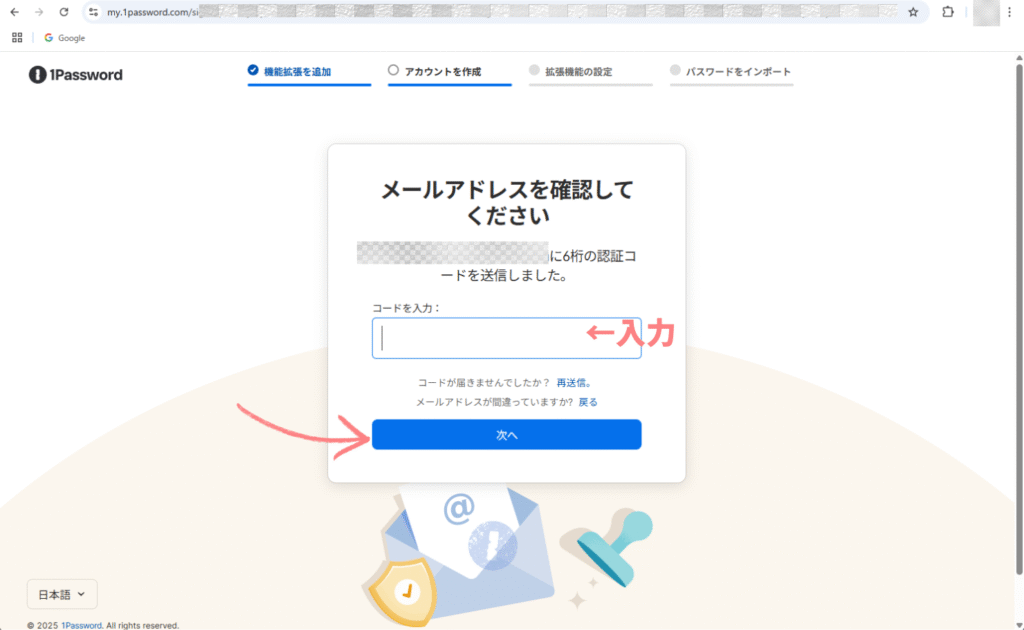The image size is (1024, 630).
Task: Click the 再送信 resend code link
Action: [x=571, y=383]
